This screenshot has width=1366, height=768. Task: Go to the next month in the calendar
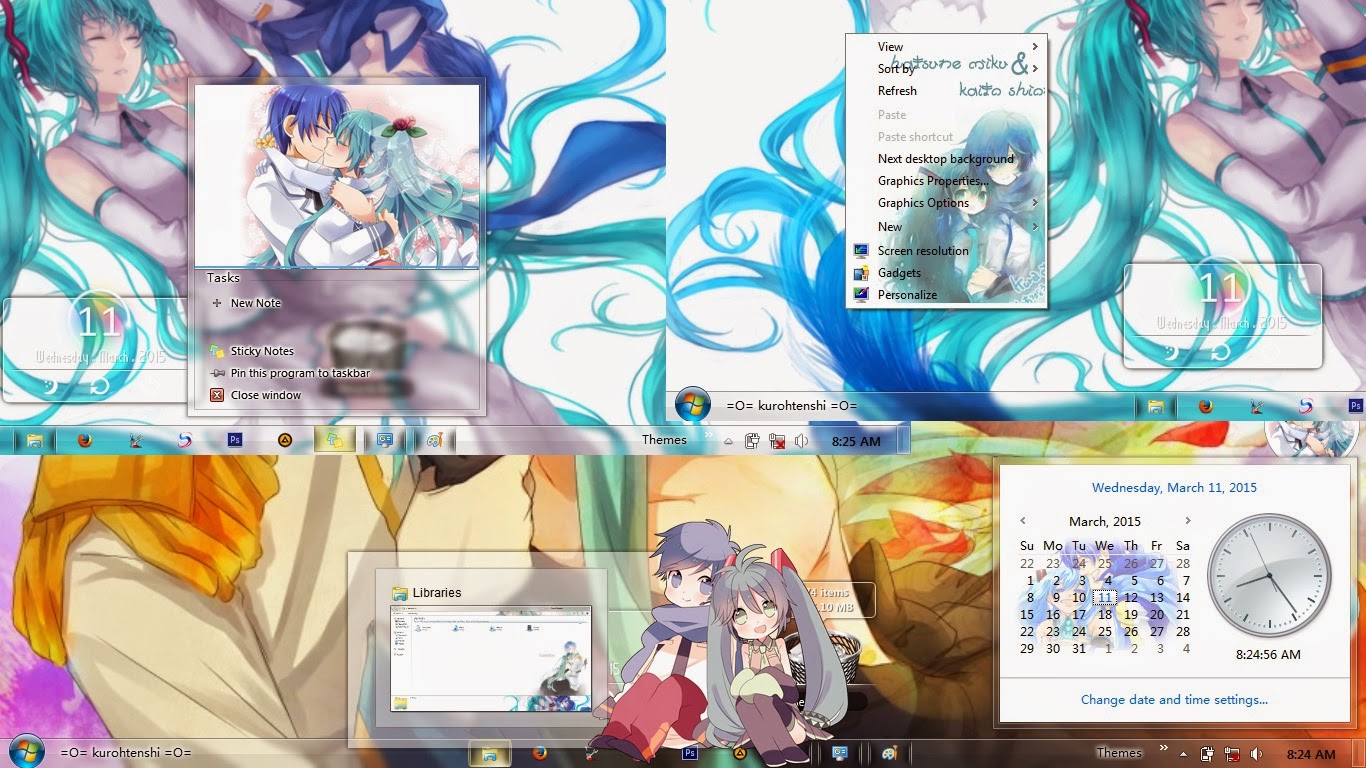coord(1187,521)
